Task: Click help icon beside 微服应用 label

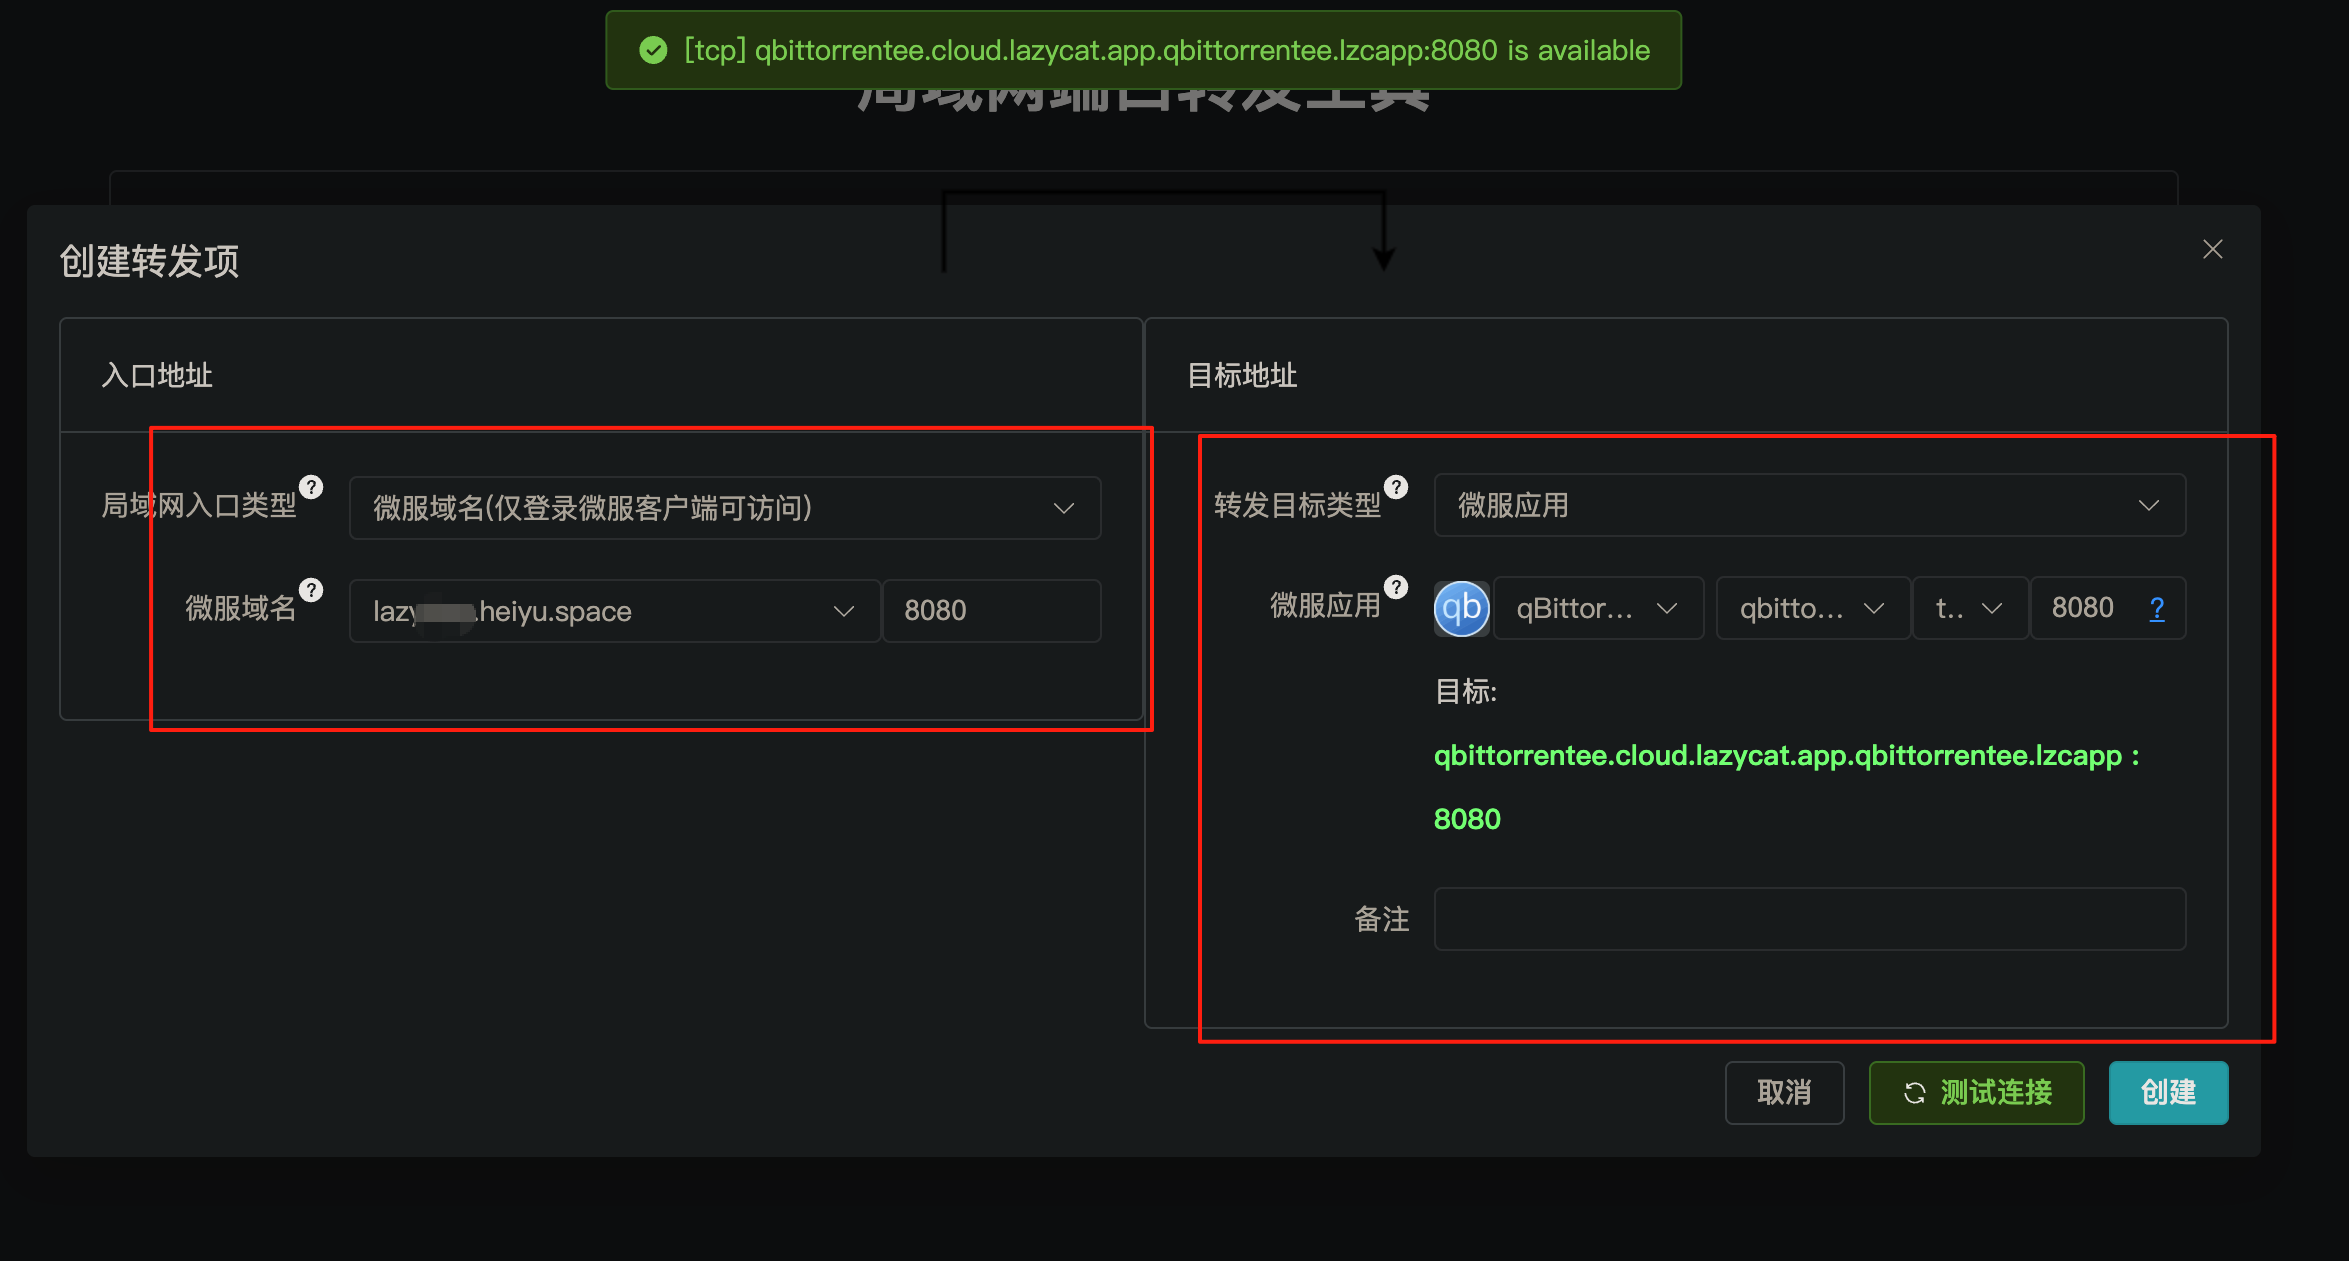Action: [x=1396, y=587]
